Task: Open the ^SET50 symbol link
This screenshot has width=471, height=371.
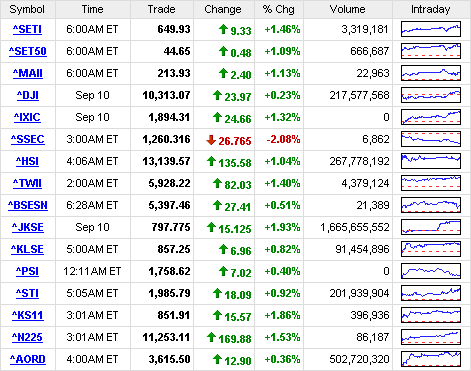Action: coord(28,51)
